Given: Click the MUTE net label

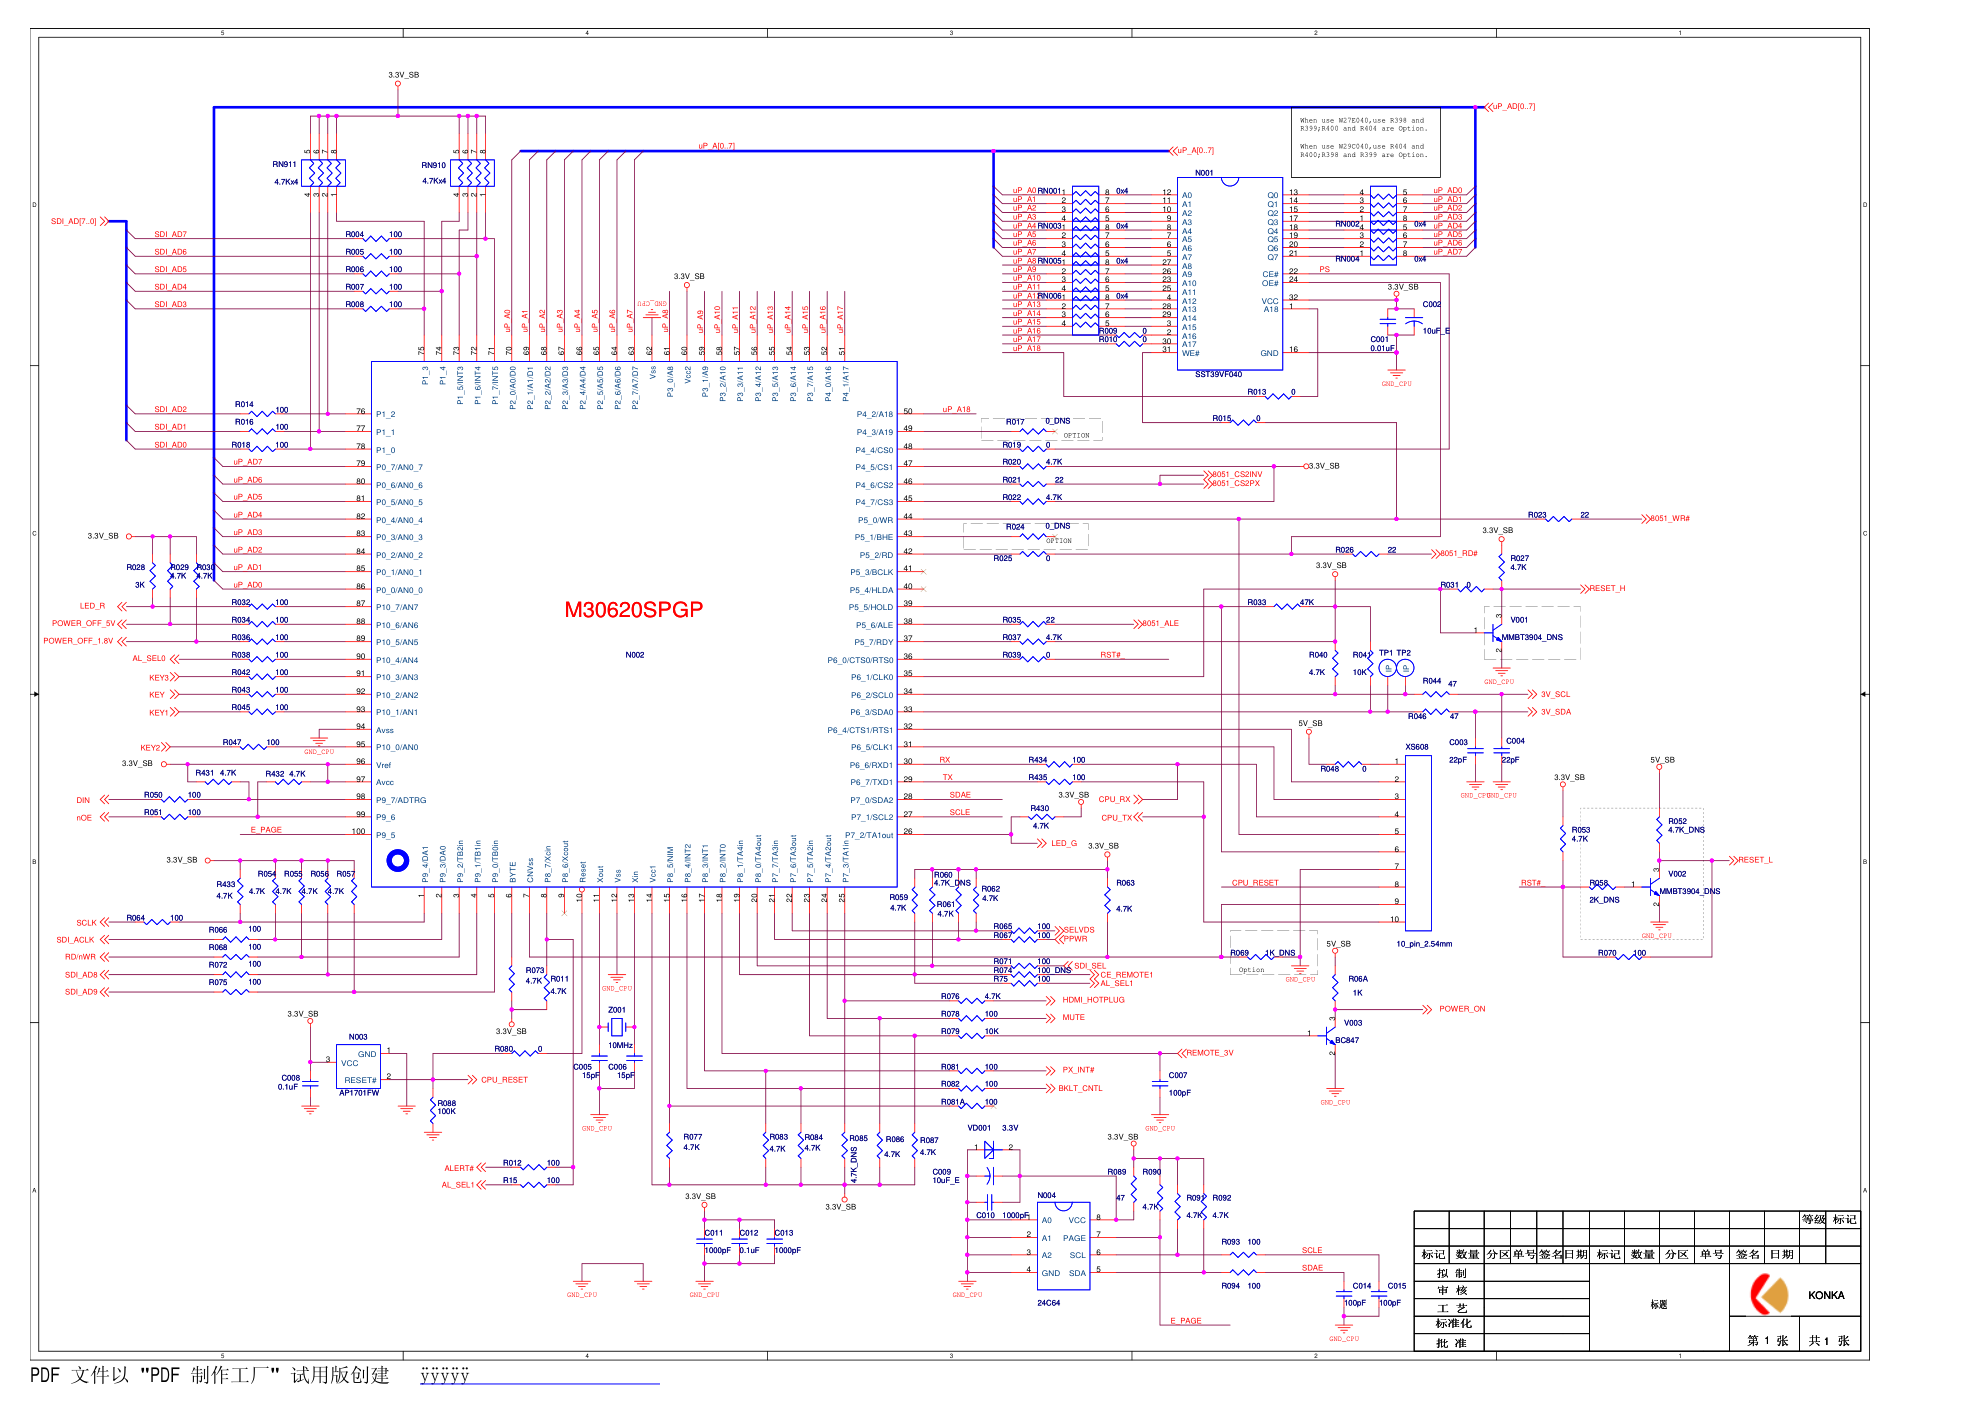Looking at the screenshot, I should 1073,1017.
